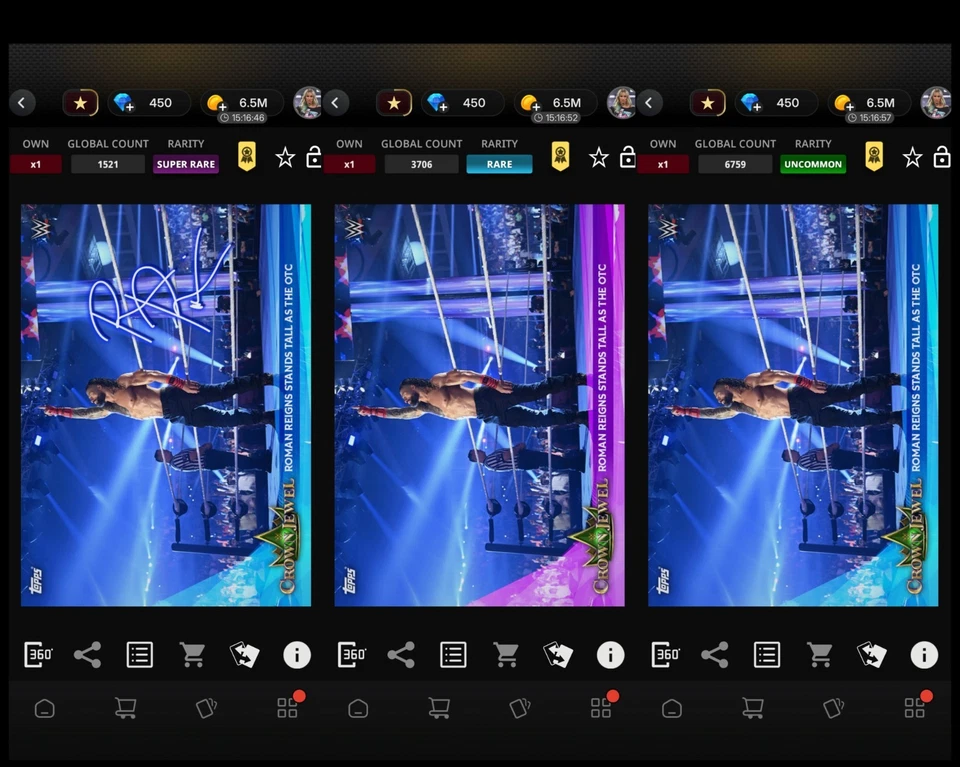Show info for the Rare card
960x767 pixels.
coord(610,655)
